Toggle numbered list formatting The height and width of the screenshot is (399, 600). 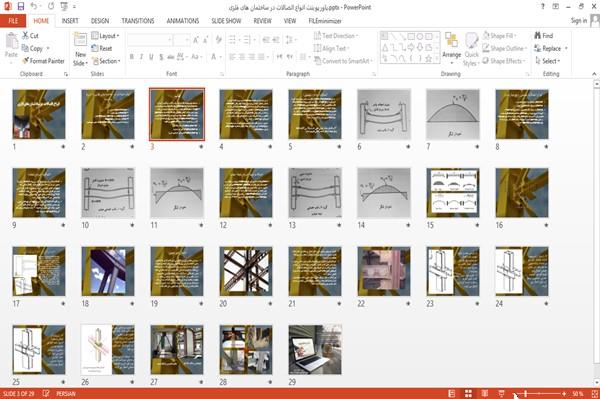coord(247,40)
